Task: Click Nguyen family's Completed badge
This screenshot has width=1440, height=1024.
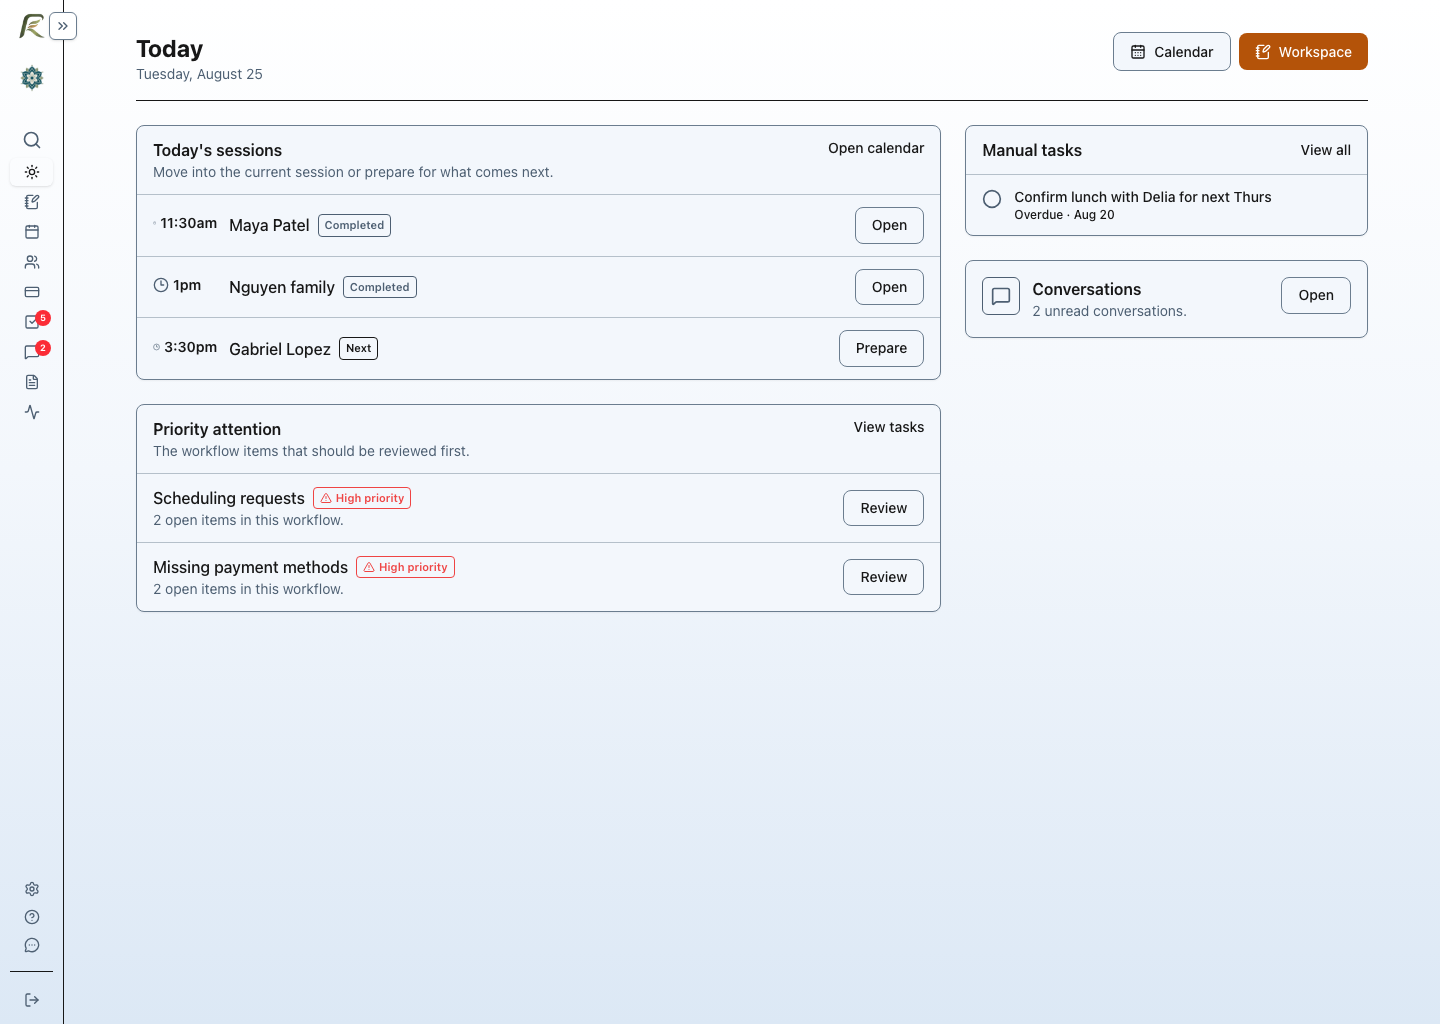Action: pyautogui.click(x=380, y=287)
